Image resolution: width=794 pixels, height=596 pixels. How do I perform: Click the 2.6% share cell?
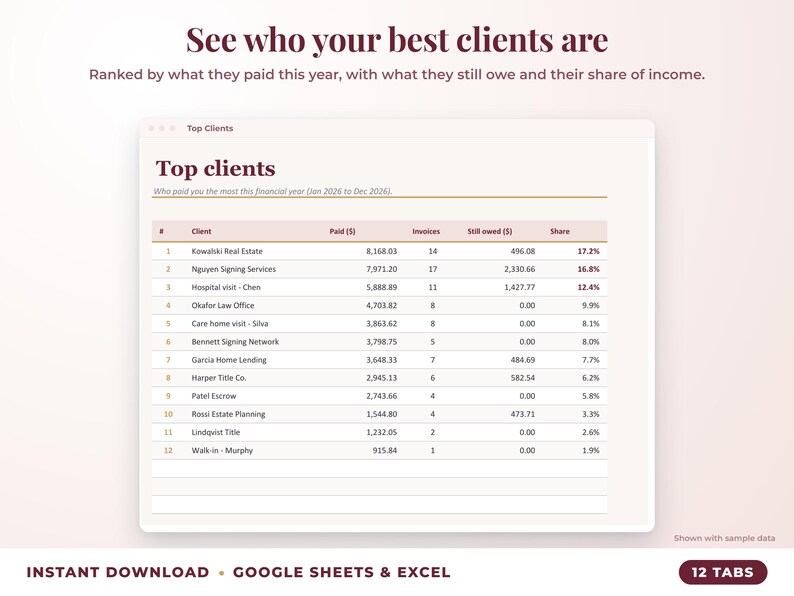[590, 432]
